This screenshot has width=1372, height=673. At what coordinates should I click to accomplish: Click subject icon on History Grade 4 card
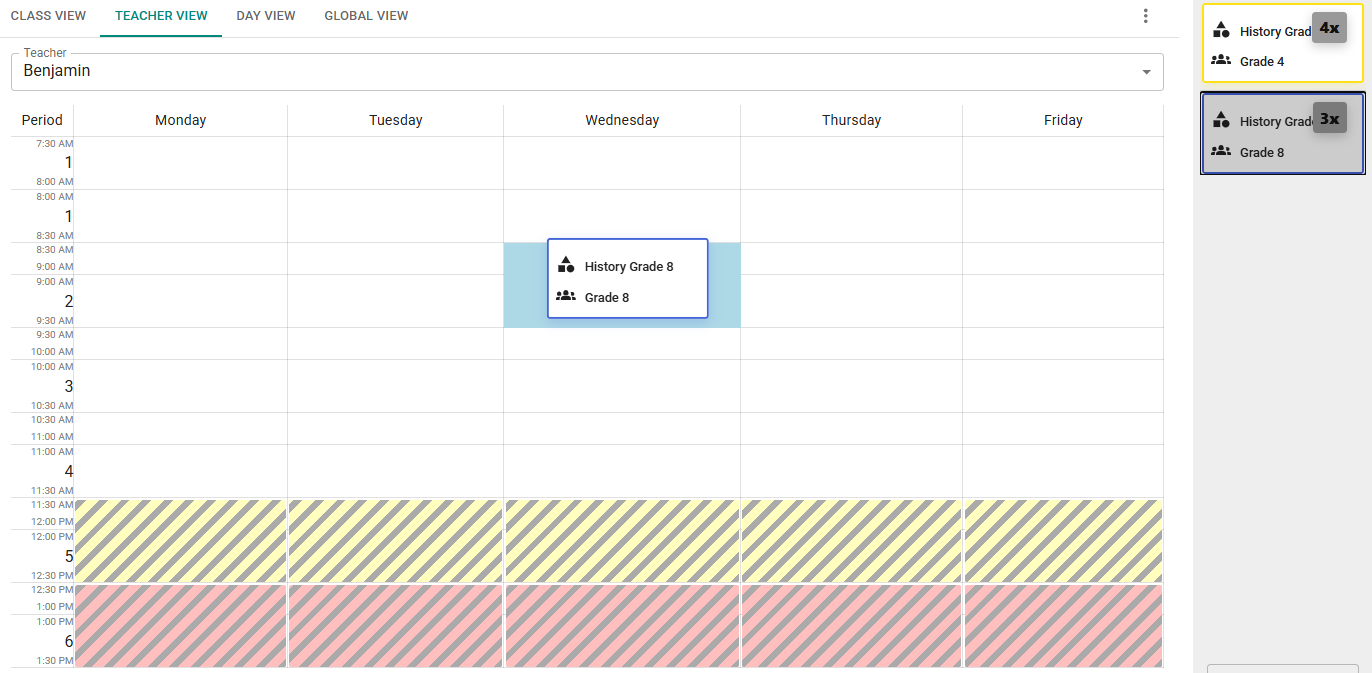pyautogui.click(x=1221, y=30)
